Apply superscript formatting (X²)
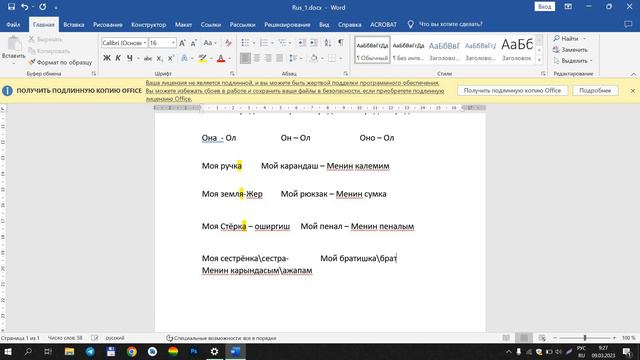This screenshot has width=640, height=360. click(171, 58)
